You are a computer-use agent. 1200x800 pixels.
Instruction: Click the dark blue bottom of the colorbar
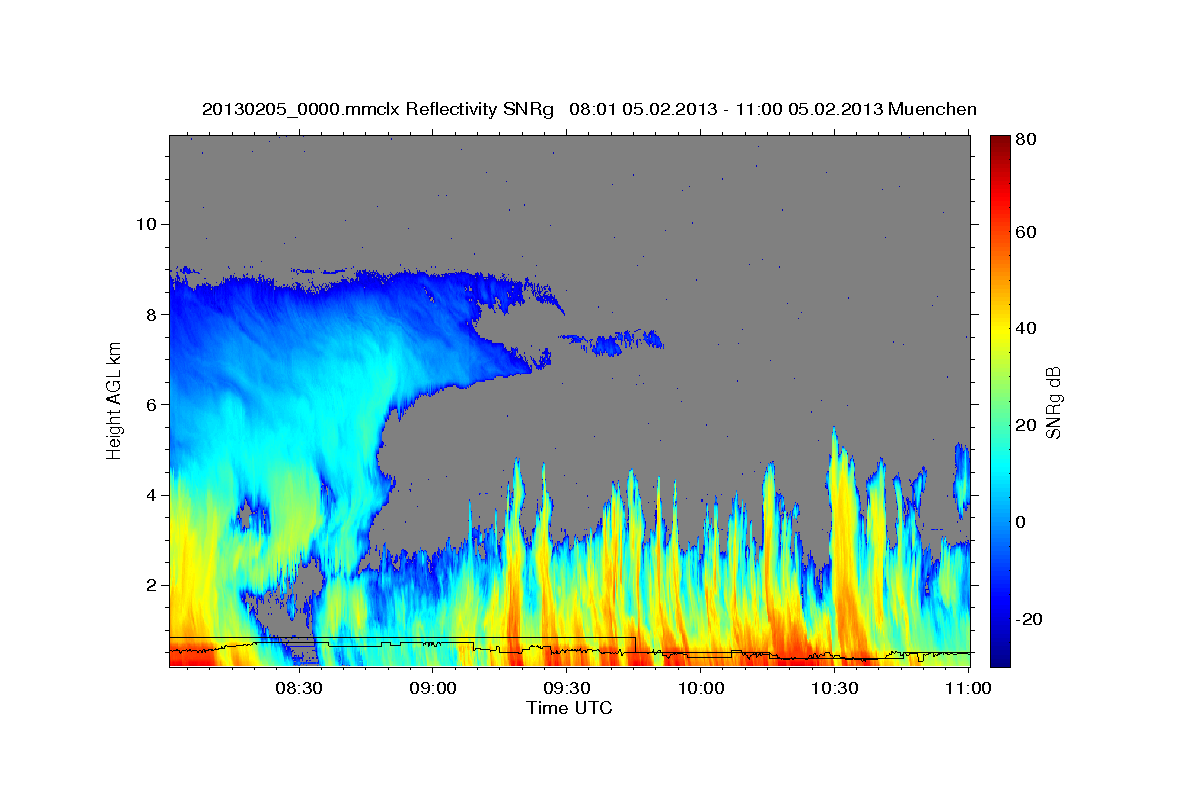pyautogui.click(x=1000, y=656)
